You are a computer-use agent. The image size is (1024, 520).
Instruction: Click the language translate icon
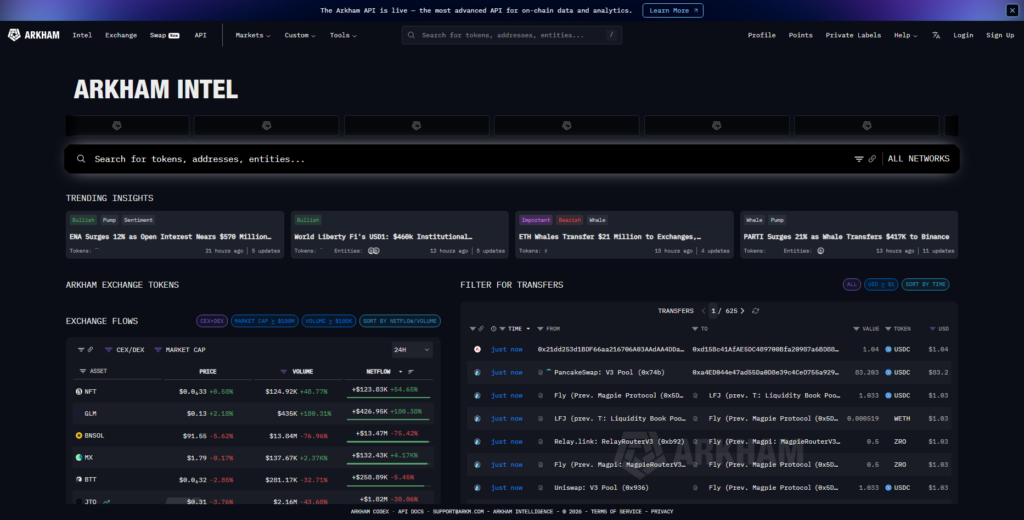[936, 35]
